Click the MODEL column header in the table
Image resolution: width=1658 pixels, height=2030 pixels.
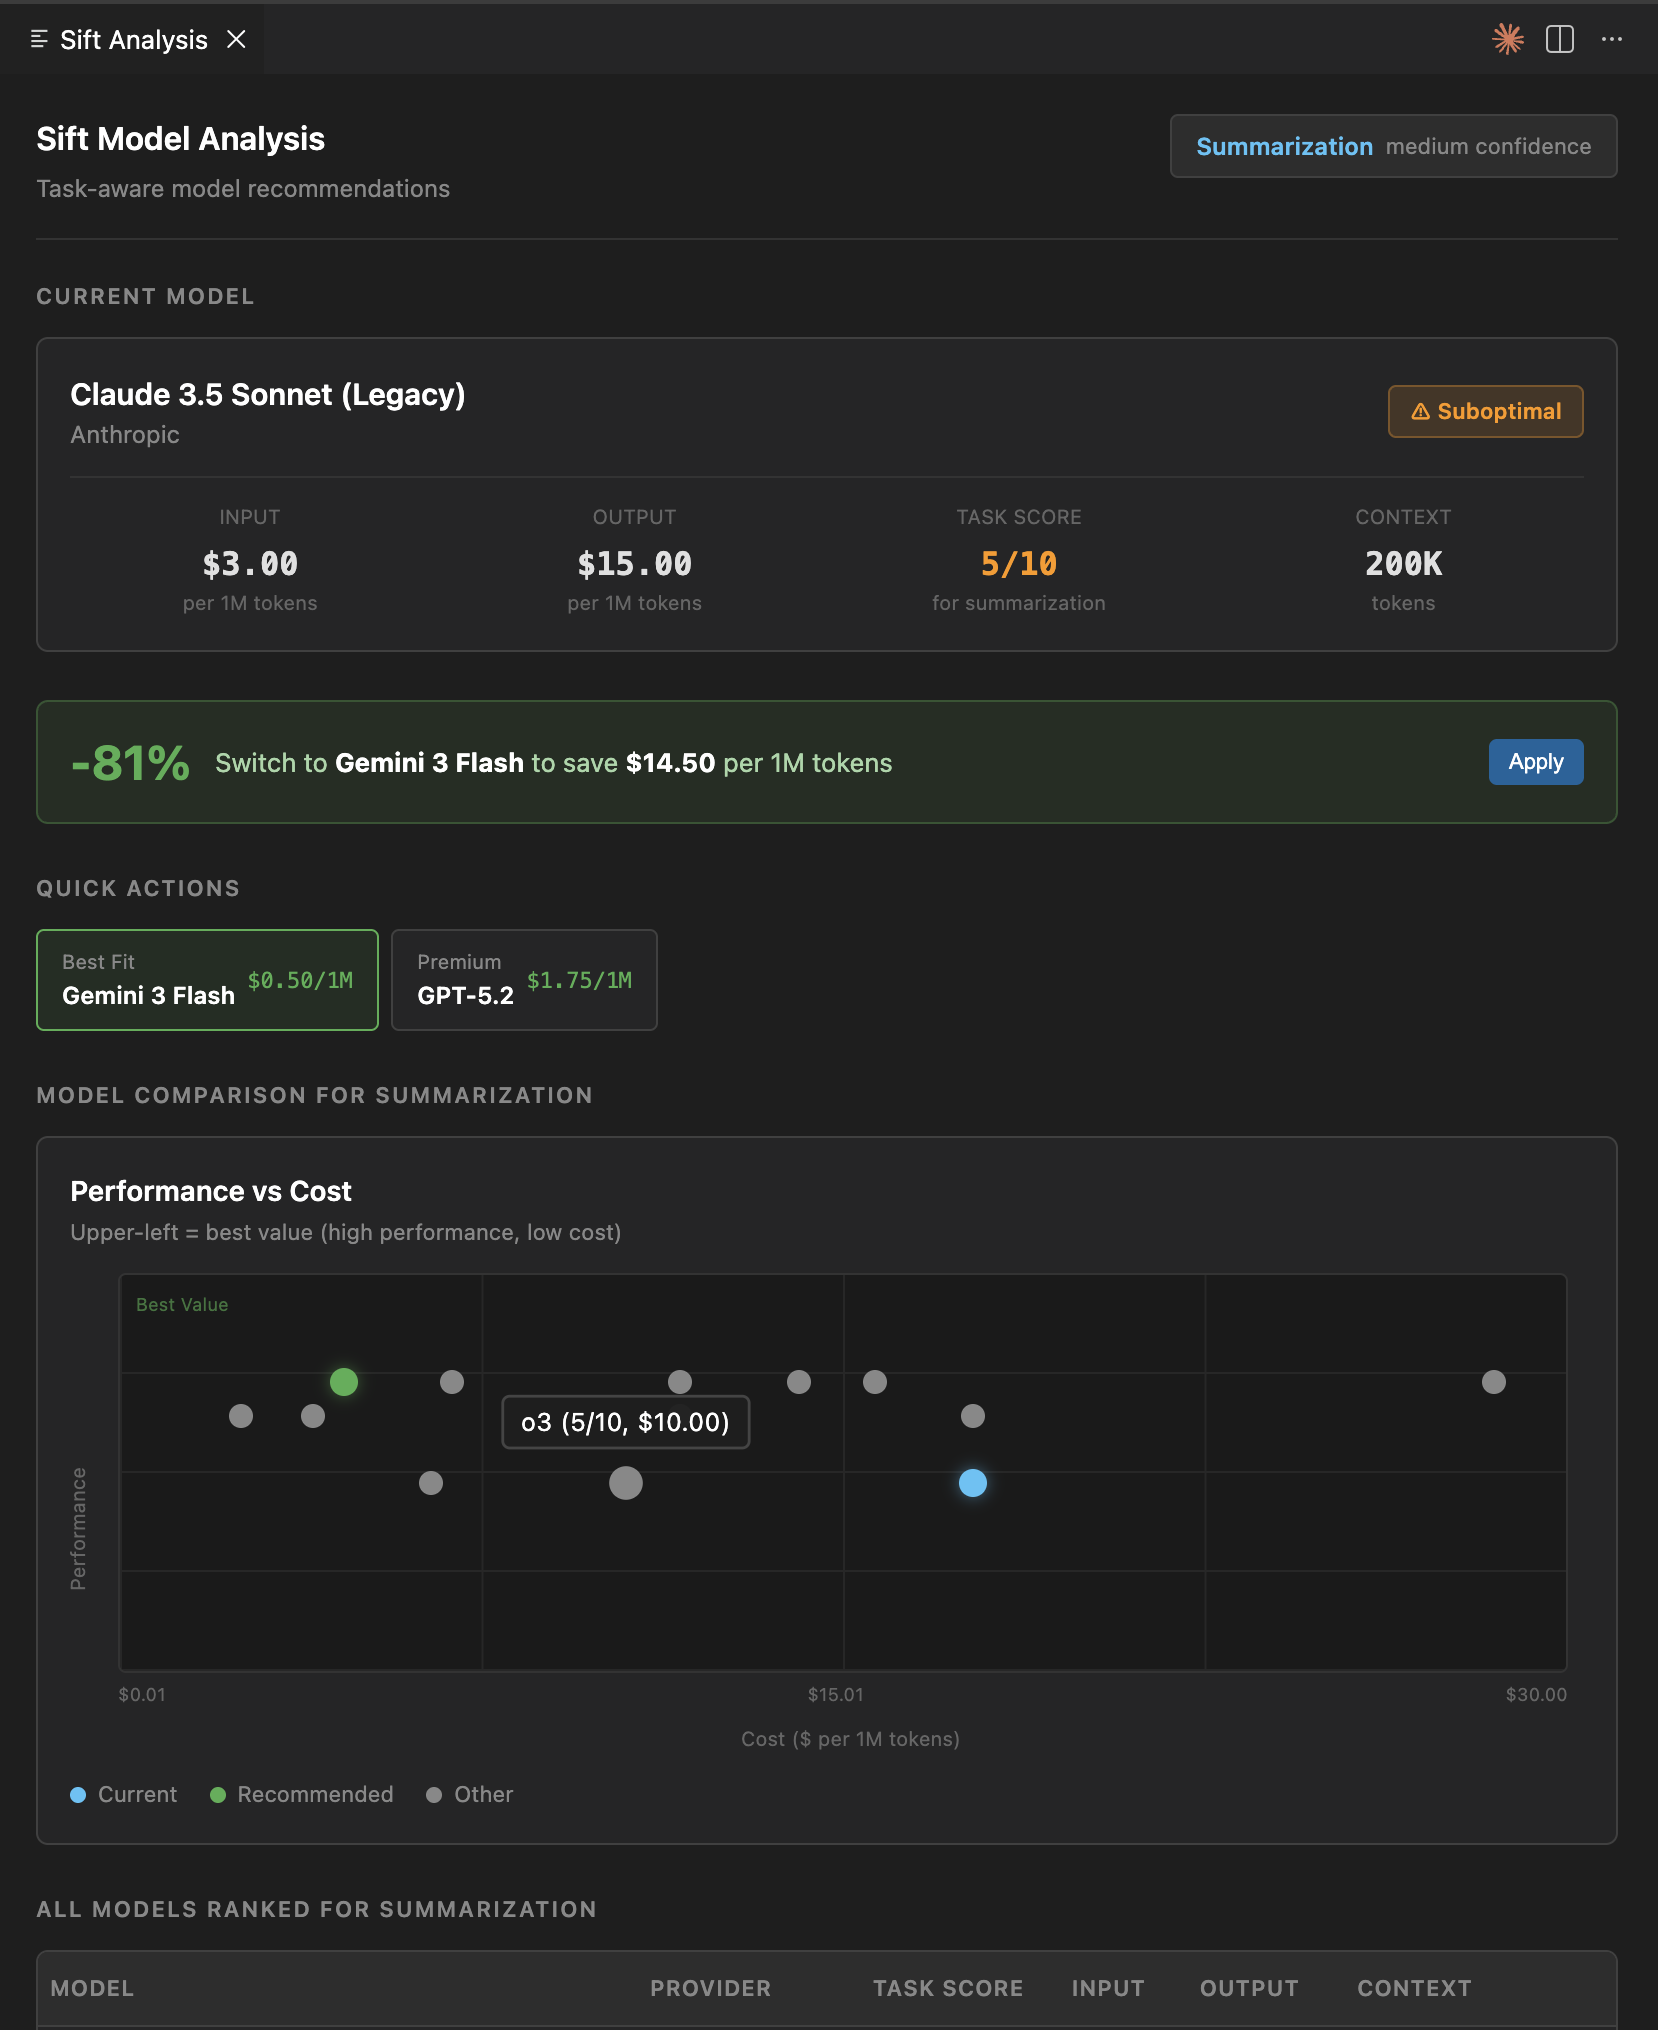[x=92, y=1988]
